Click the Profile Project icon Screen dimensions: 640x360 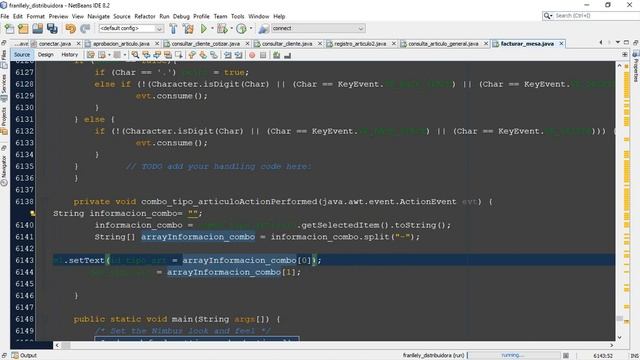(241, 29)
